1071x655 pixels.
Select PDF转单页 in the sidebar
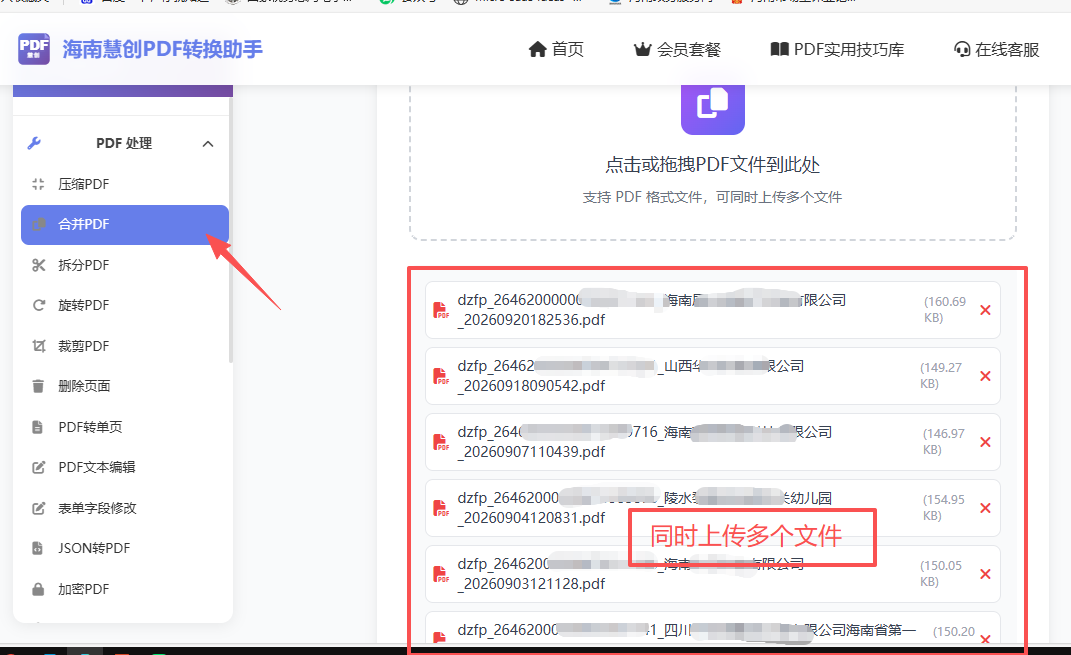tap(124, 427)
